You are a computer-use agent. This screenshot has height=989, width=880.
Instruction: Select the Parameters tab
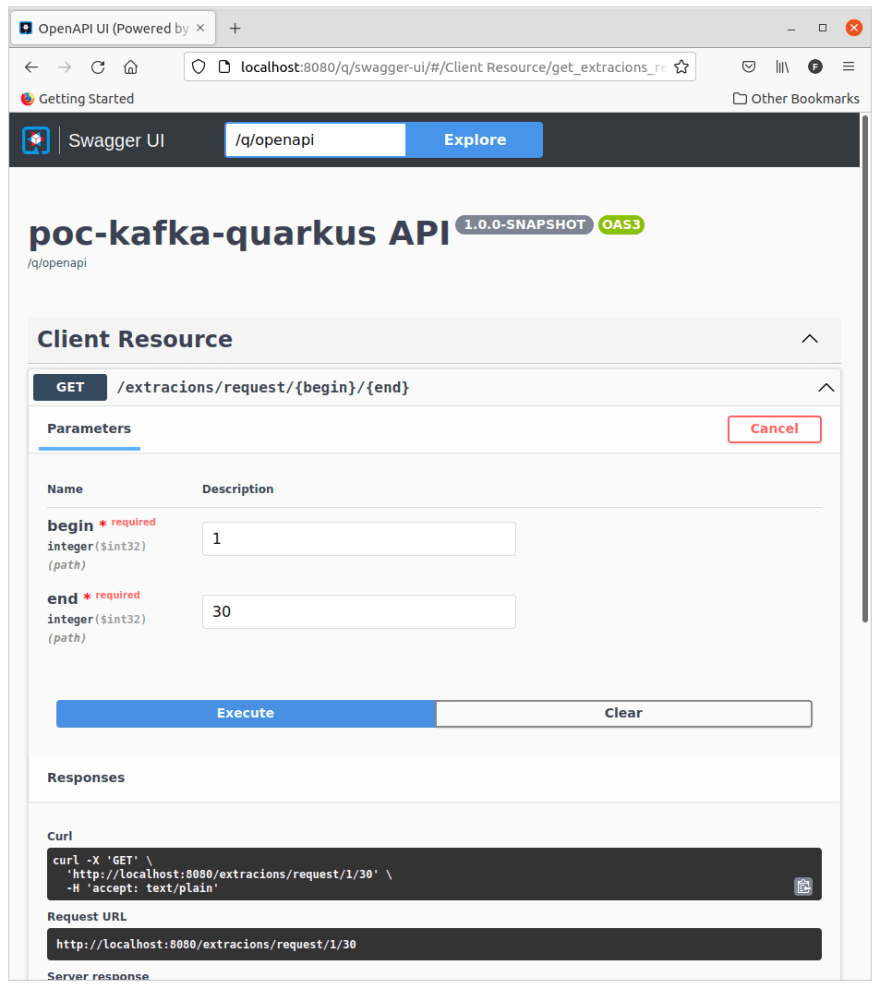[89, 429]
